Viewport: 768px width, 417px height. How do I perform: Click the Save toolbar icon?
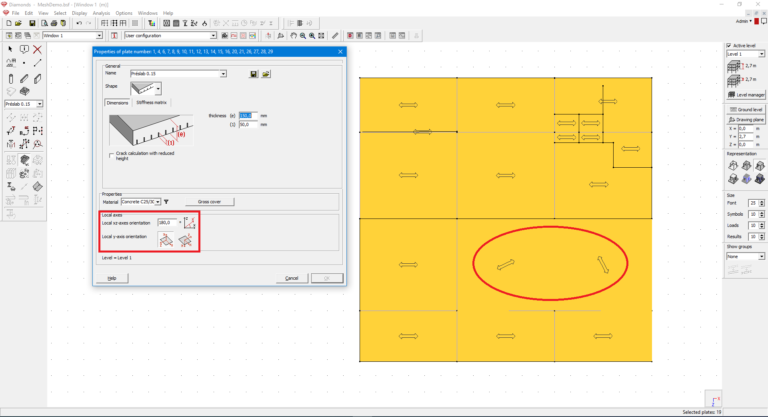pyautogui.click(x=32, y=23)
